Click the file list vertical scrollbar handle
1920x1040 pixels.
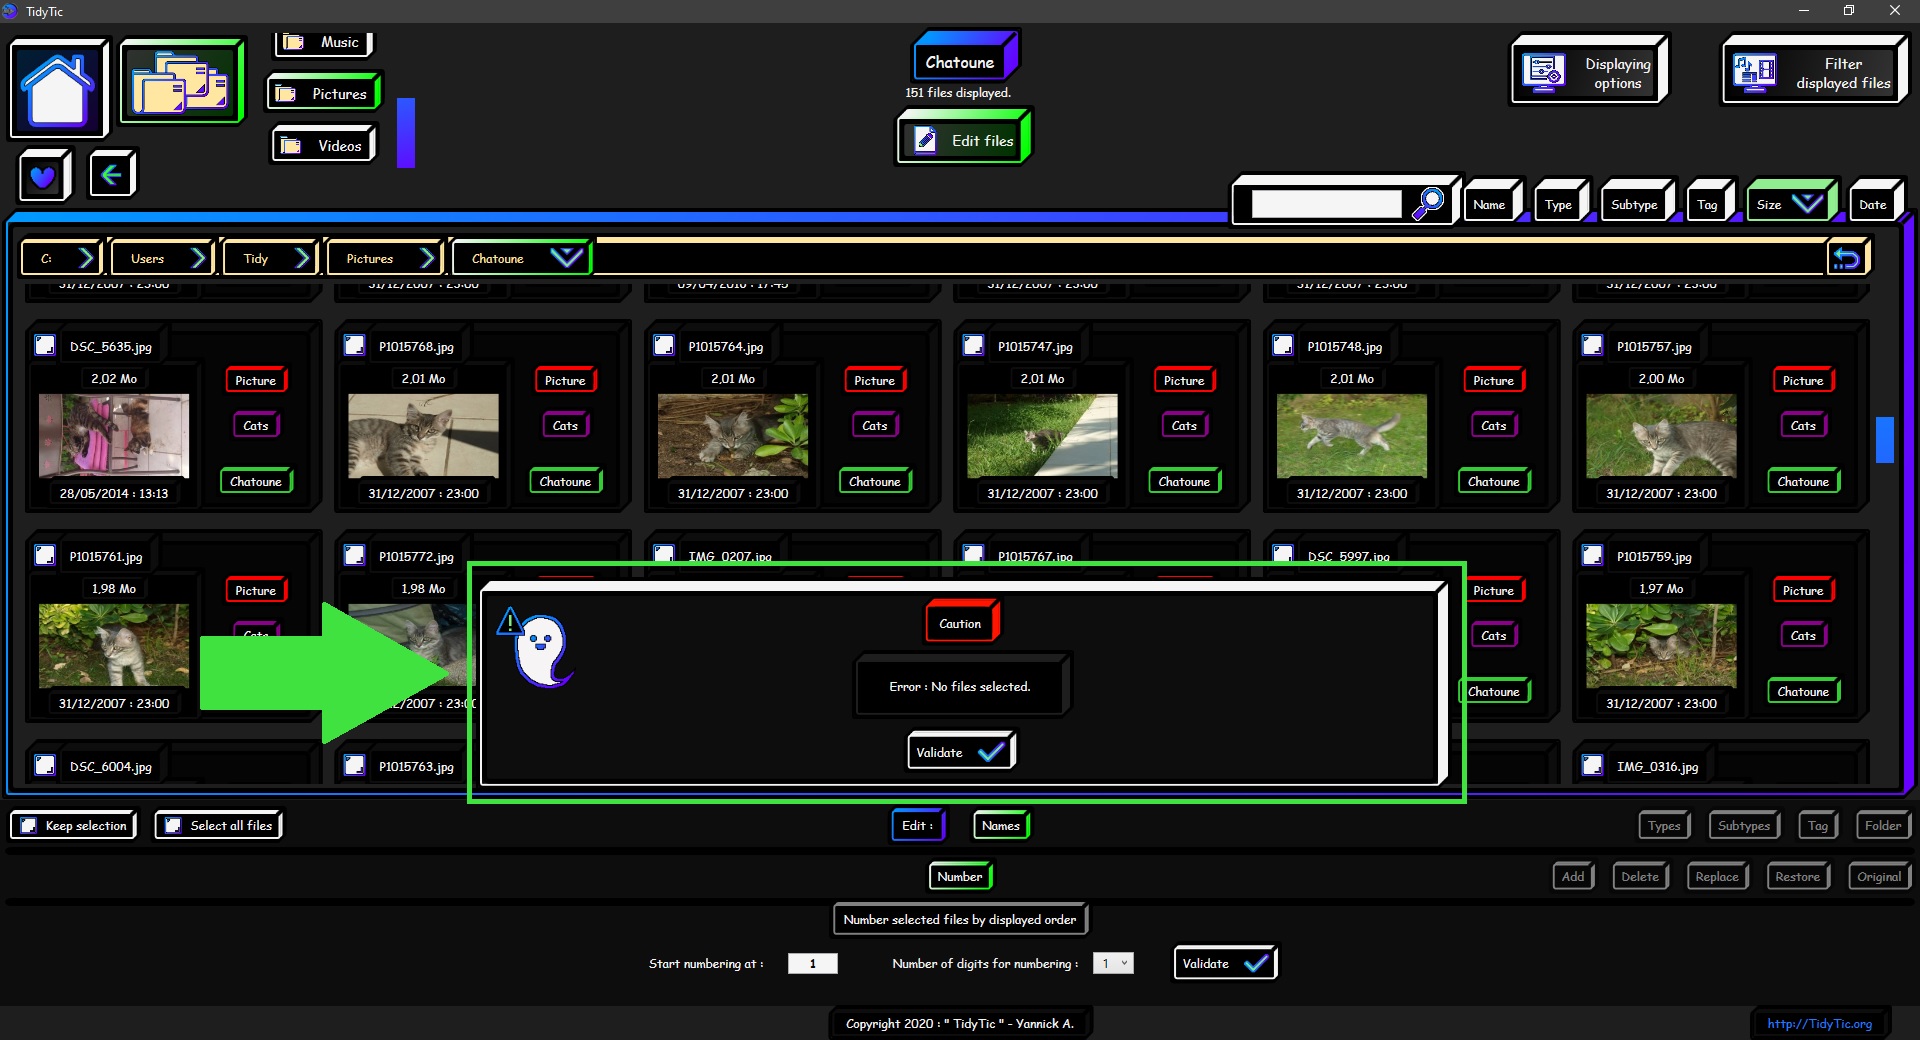[x=1884, y=439]
